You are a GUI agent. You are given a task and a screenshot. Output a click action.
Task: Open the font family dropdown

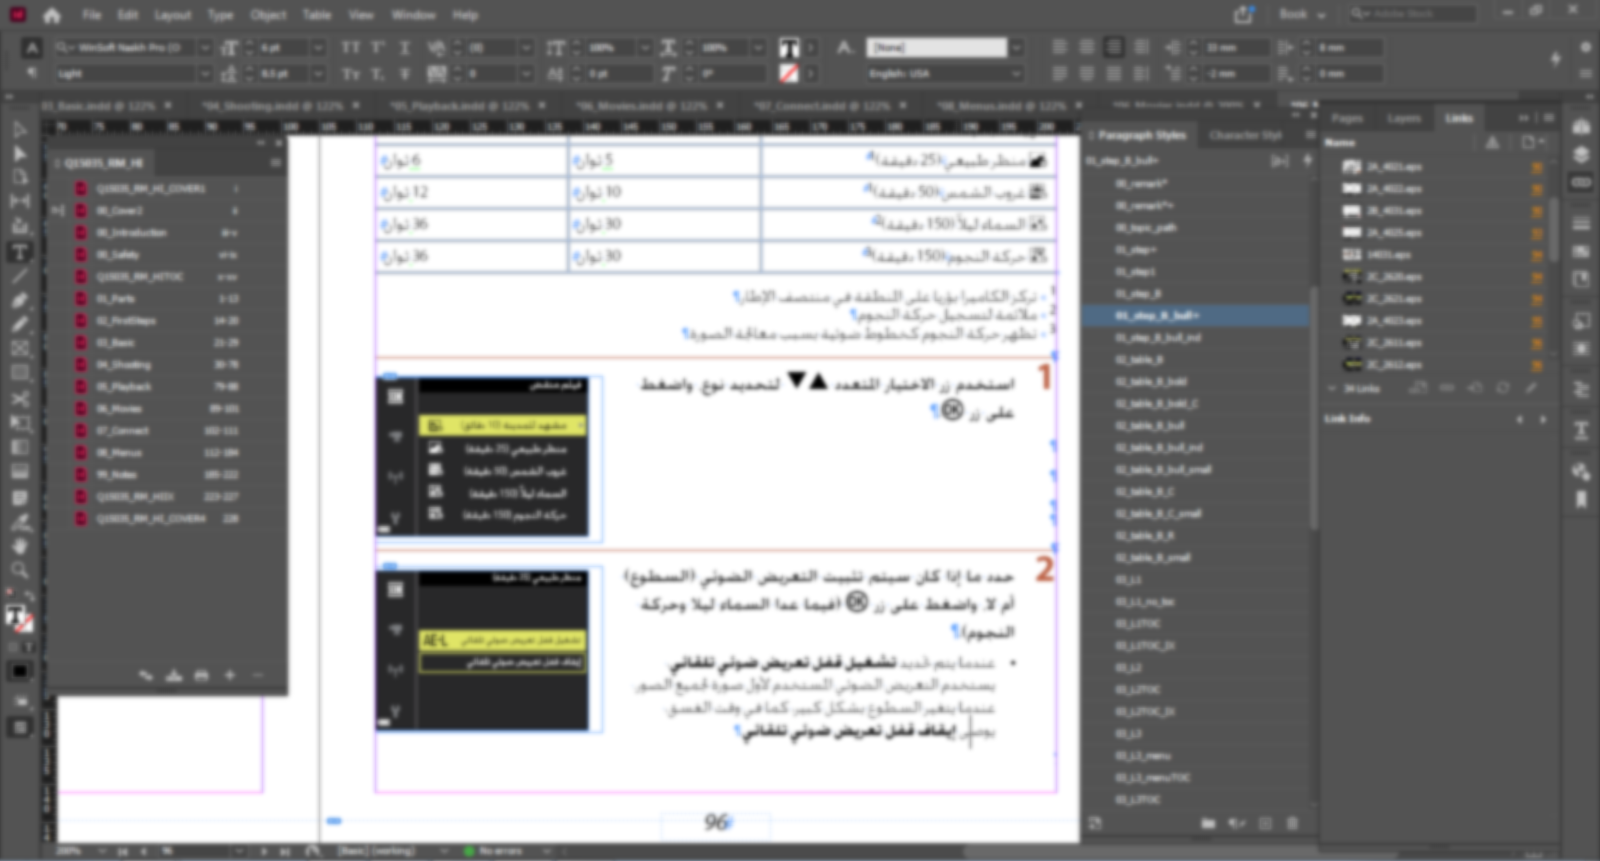coord(204,48)
